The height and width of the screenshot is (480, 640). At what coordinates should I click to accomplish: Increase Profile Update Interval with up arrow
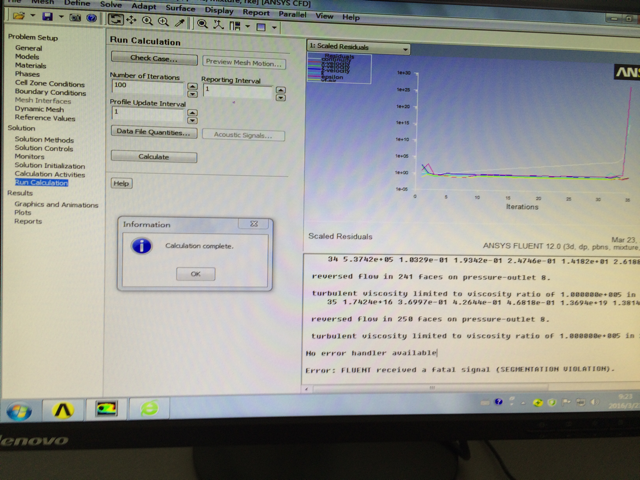click(192, 112)
